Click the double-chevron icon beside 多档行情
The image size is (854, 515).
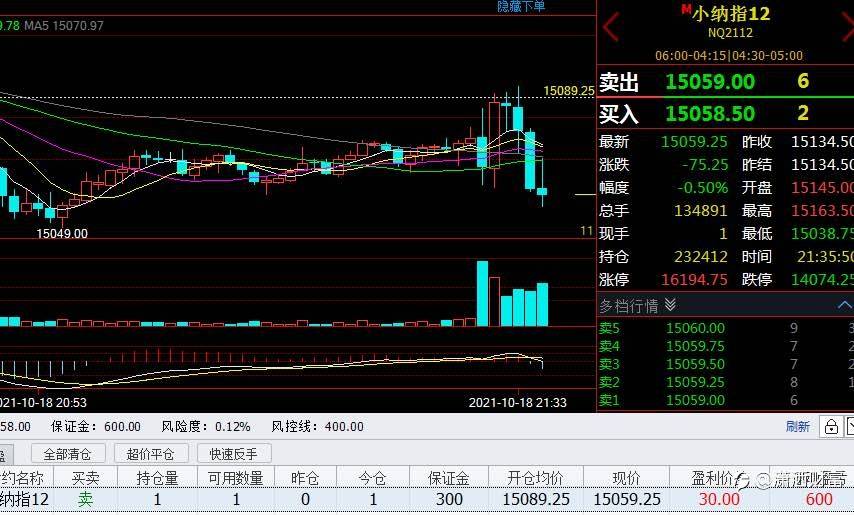pos(670,305)
